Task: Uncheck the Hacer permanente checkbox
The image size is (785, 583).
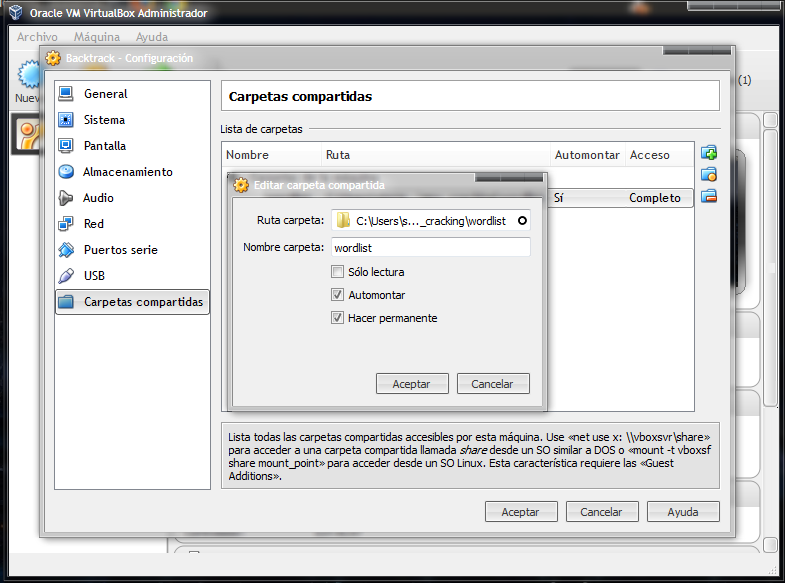Action: click(337, 318)
